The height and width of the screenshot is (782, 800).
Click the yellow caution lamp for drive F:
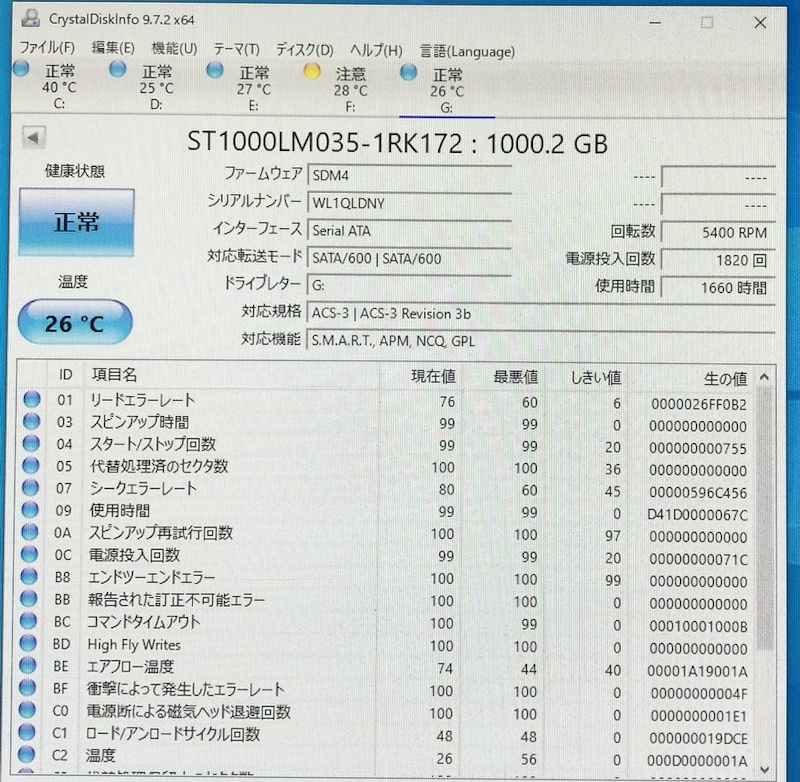[313, 70]
